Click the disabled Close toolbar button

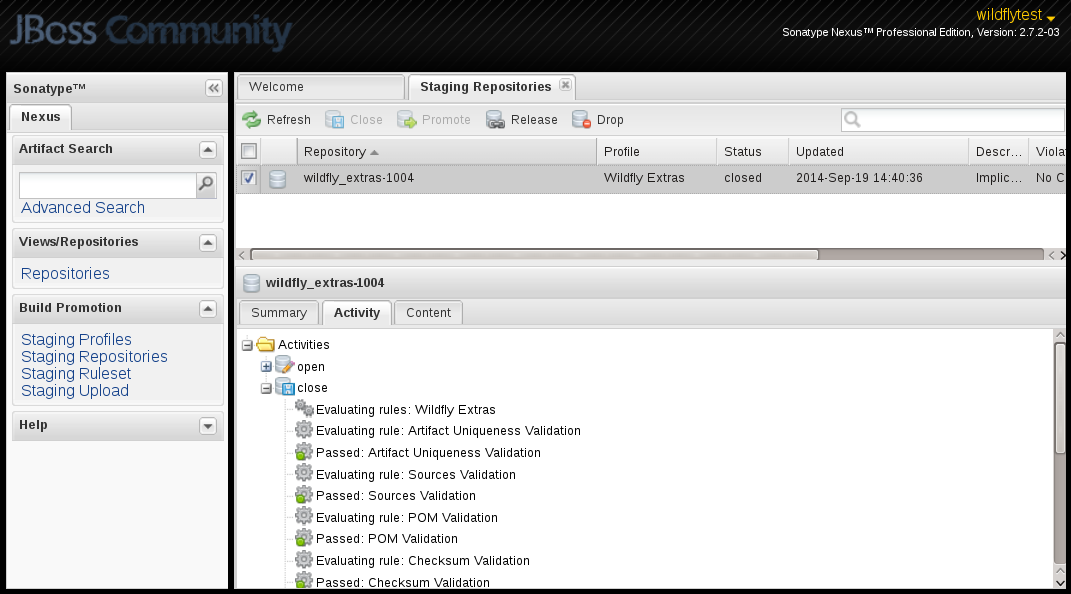click(354, 120)
